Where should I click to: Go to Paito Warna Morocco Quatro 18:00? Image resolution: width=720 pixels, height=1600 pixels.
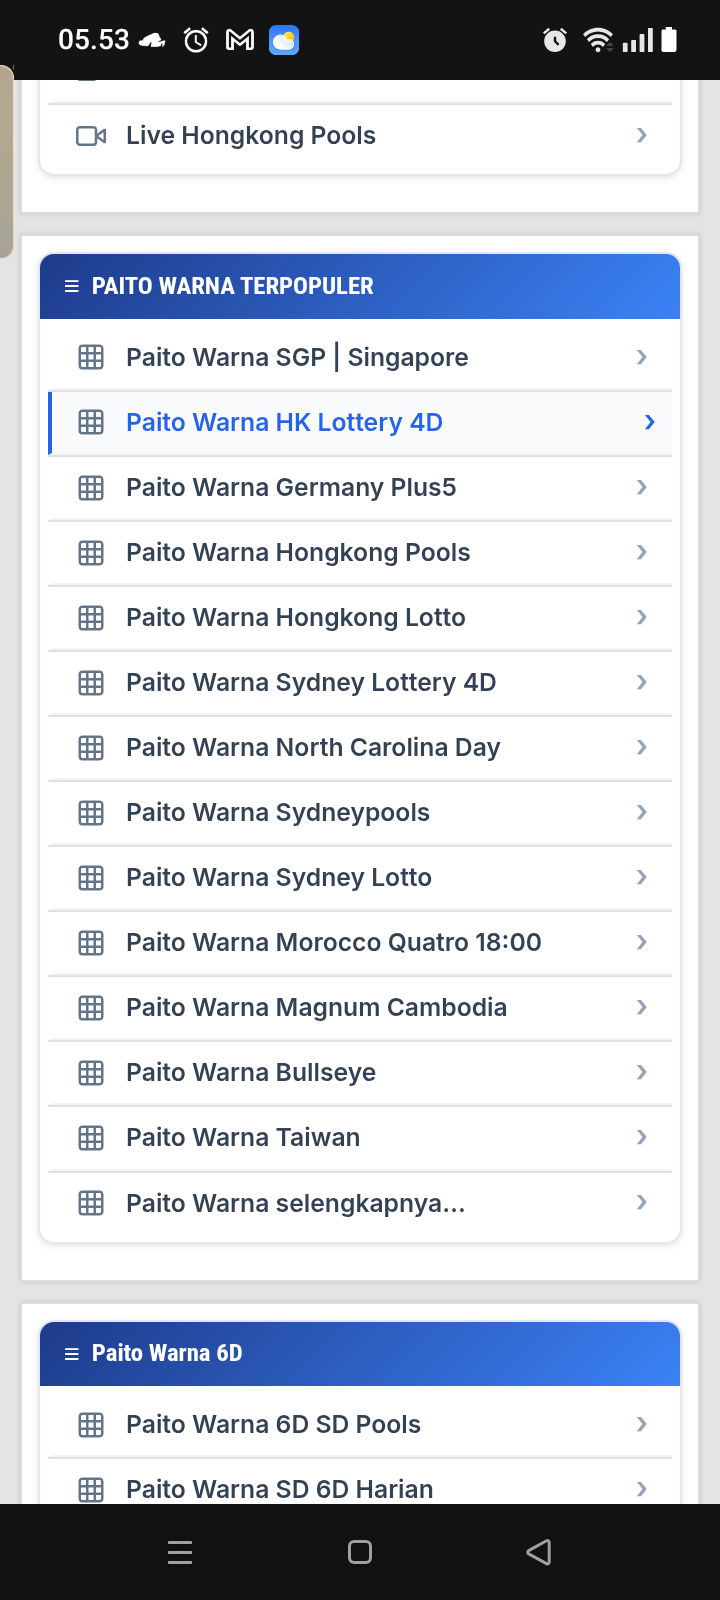click(333, 943)
